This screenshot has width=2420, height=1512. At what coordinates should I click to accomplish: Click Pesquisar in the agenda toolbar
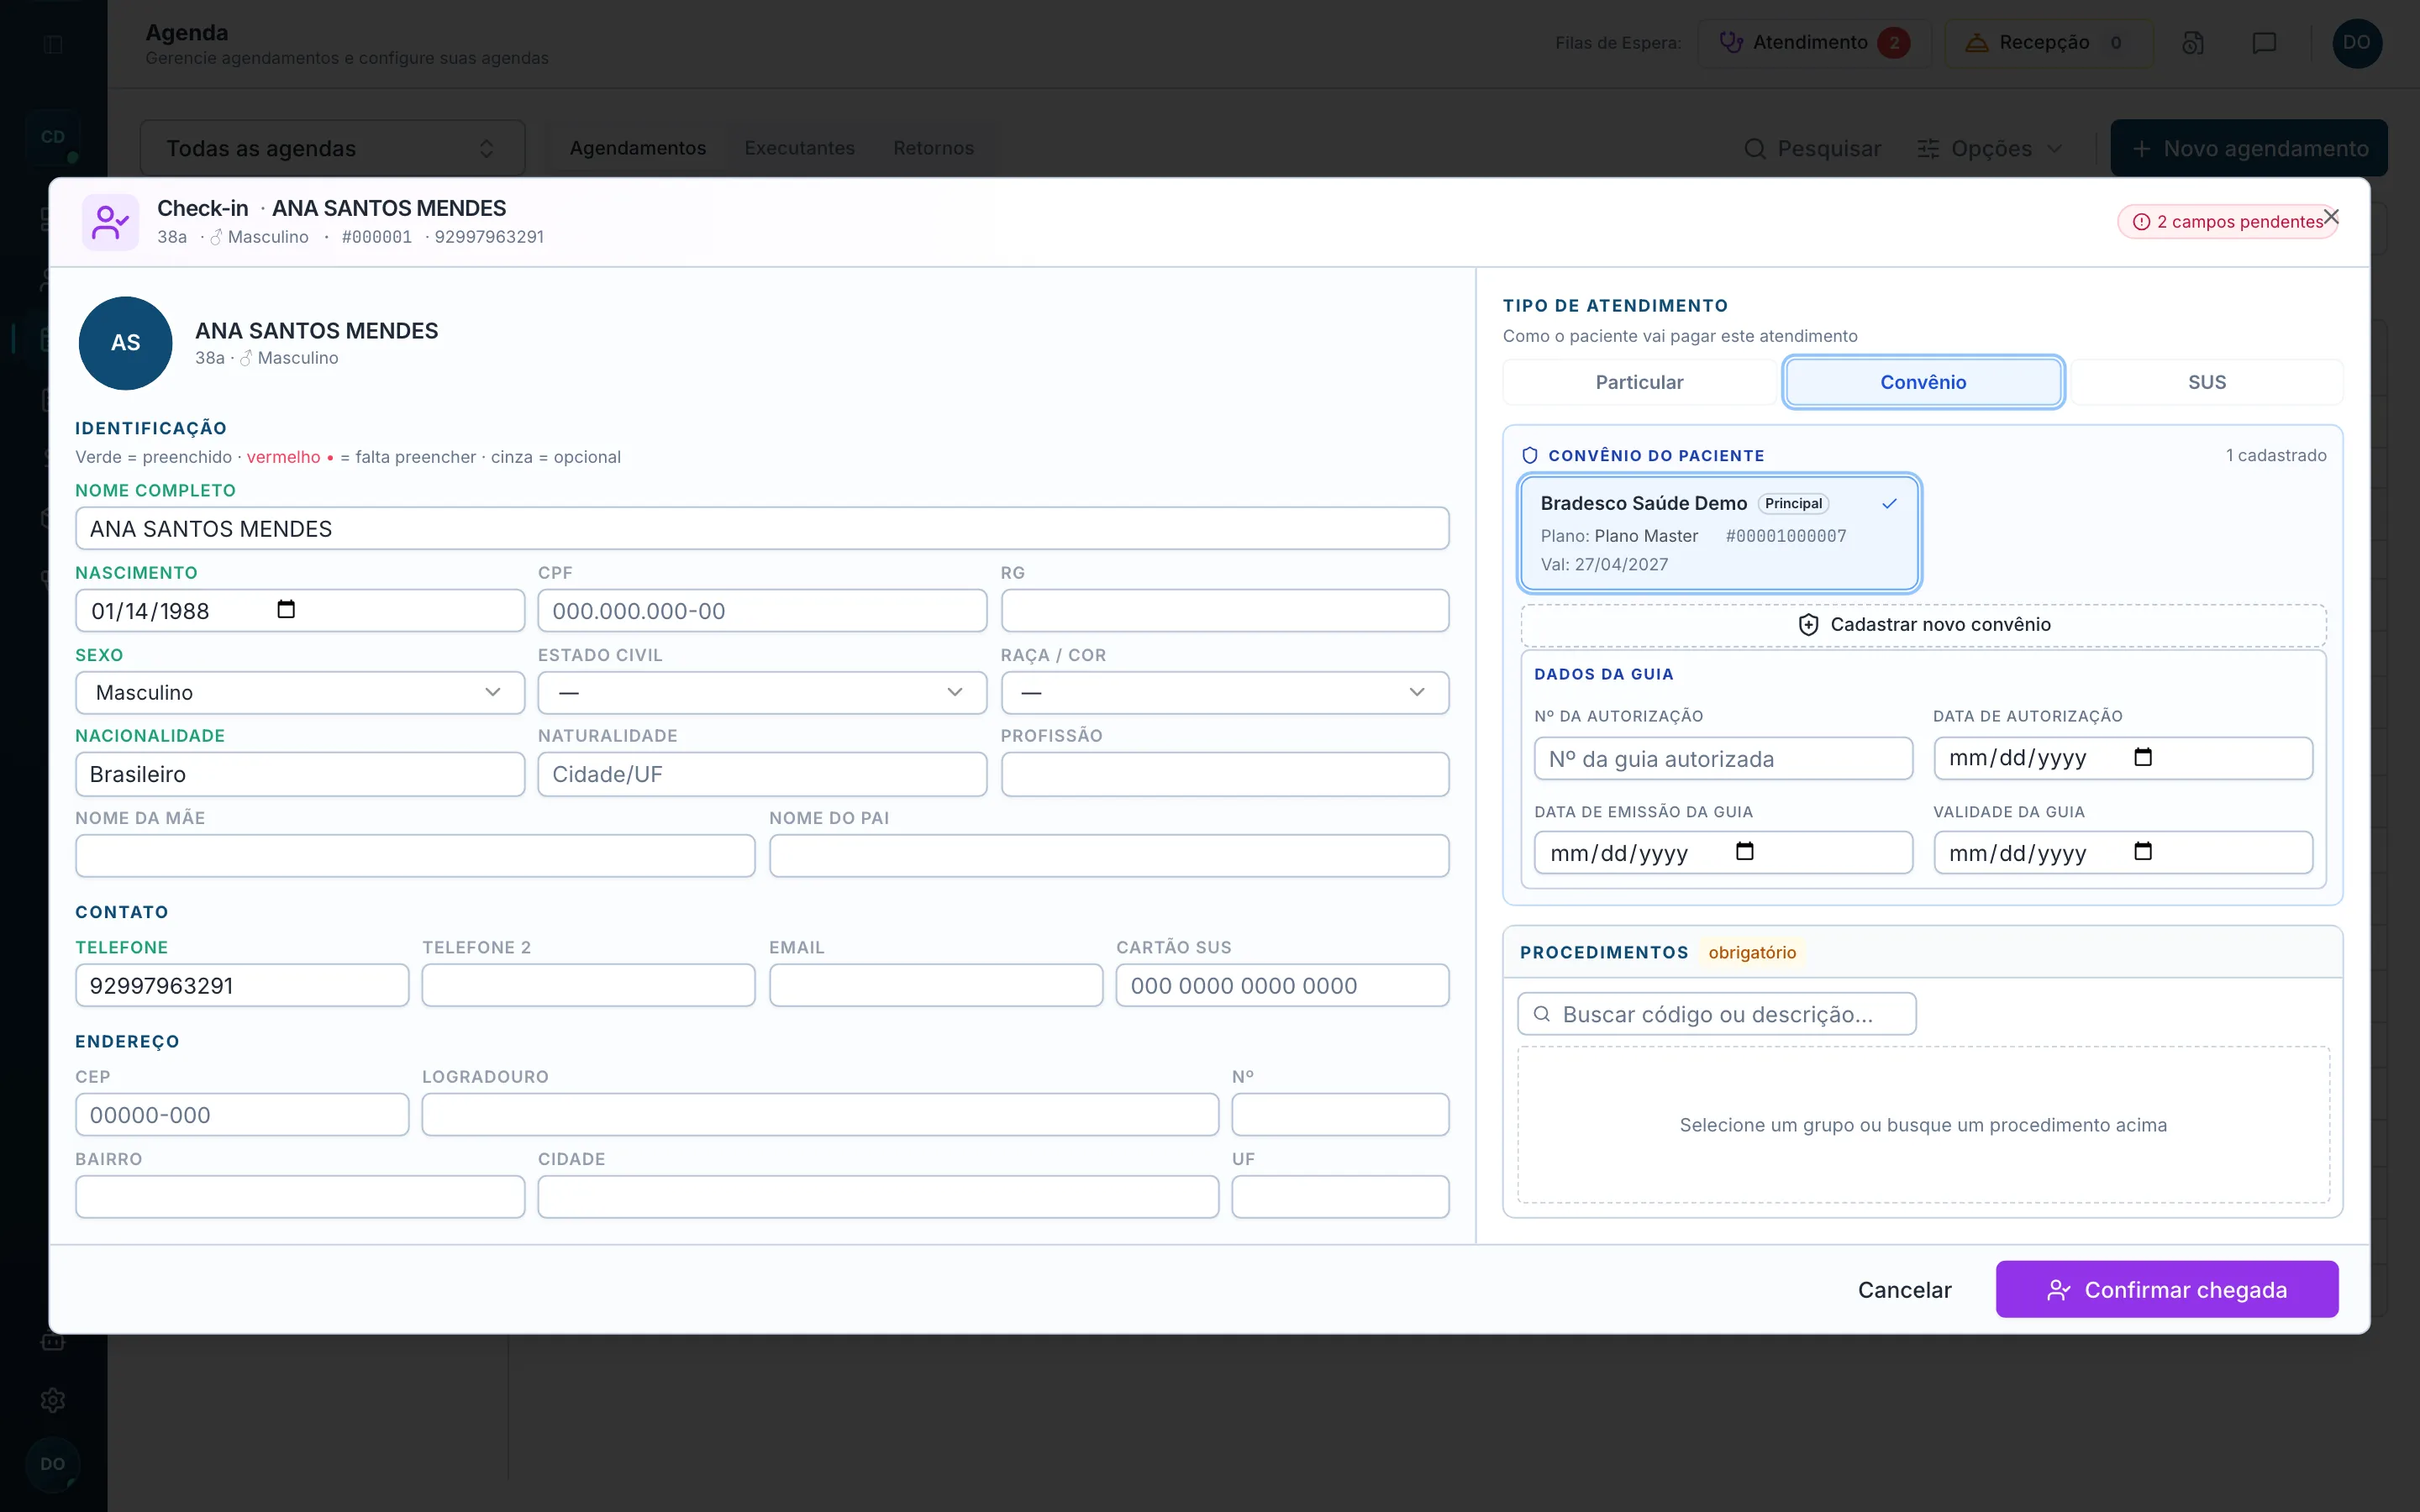1812,148
